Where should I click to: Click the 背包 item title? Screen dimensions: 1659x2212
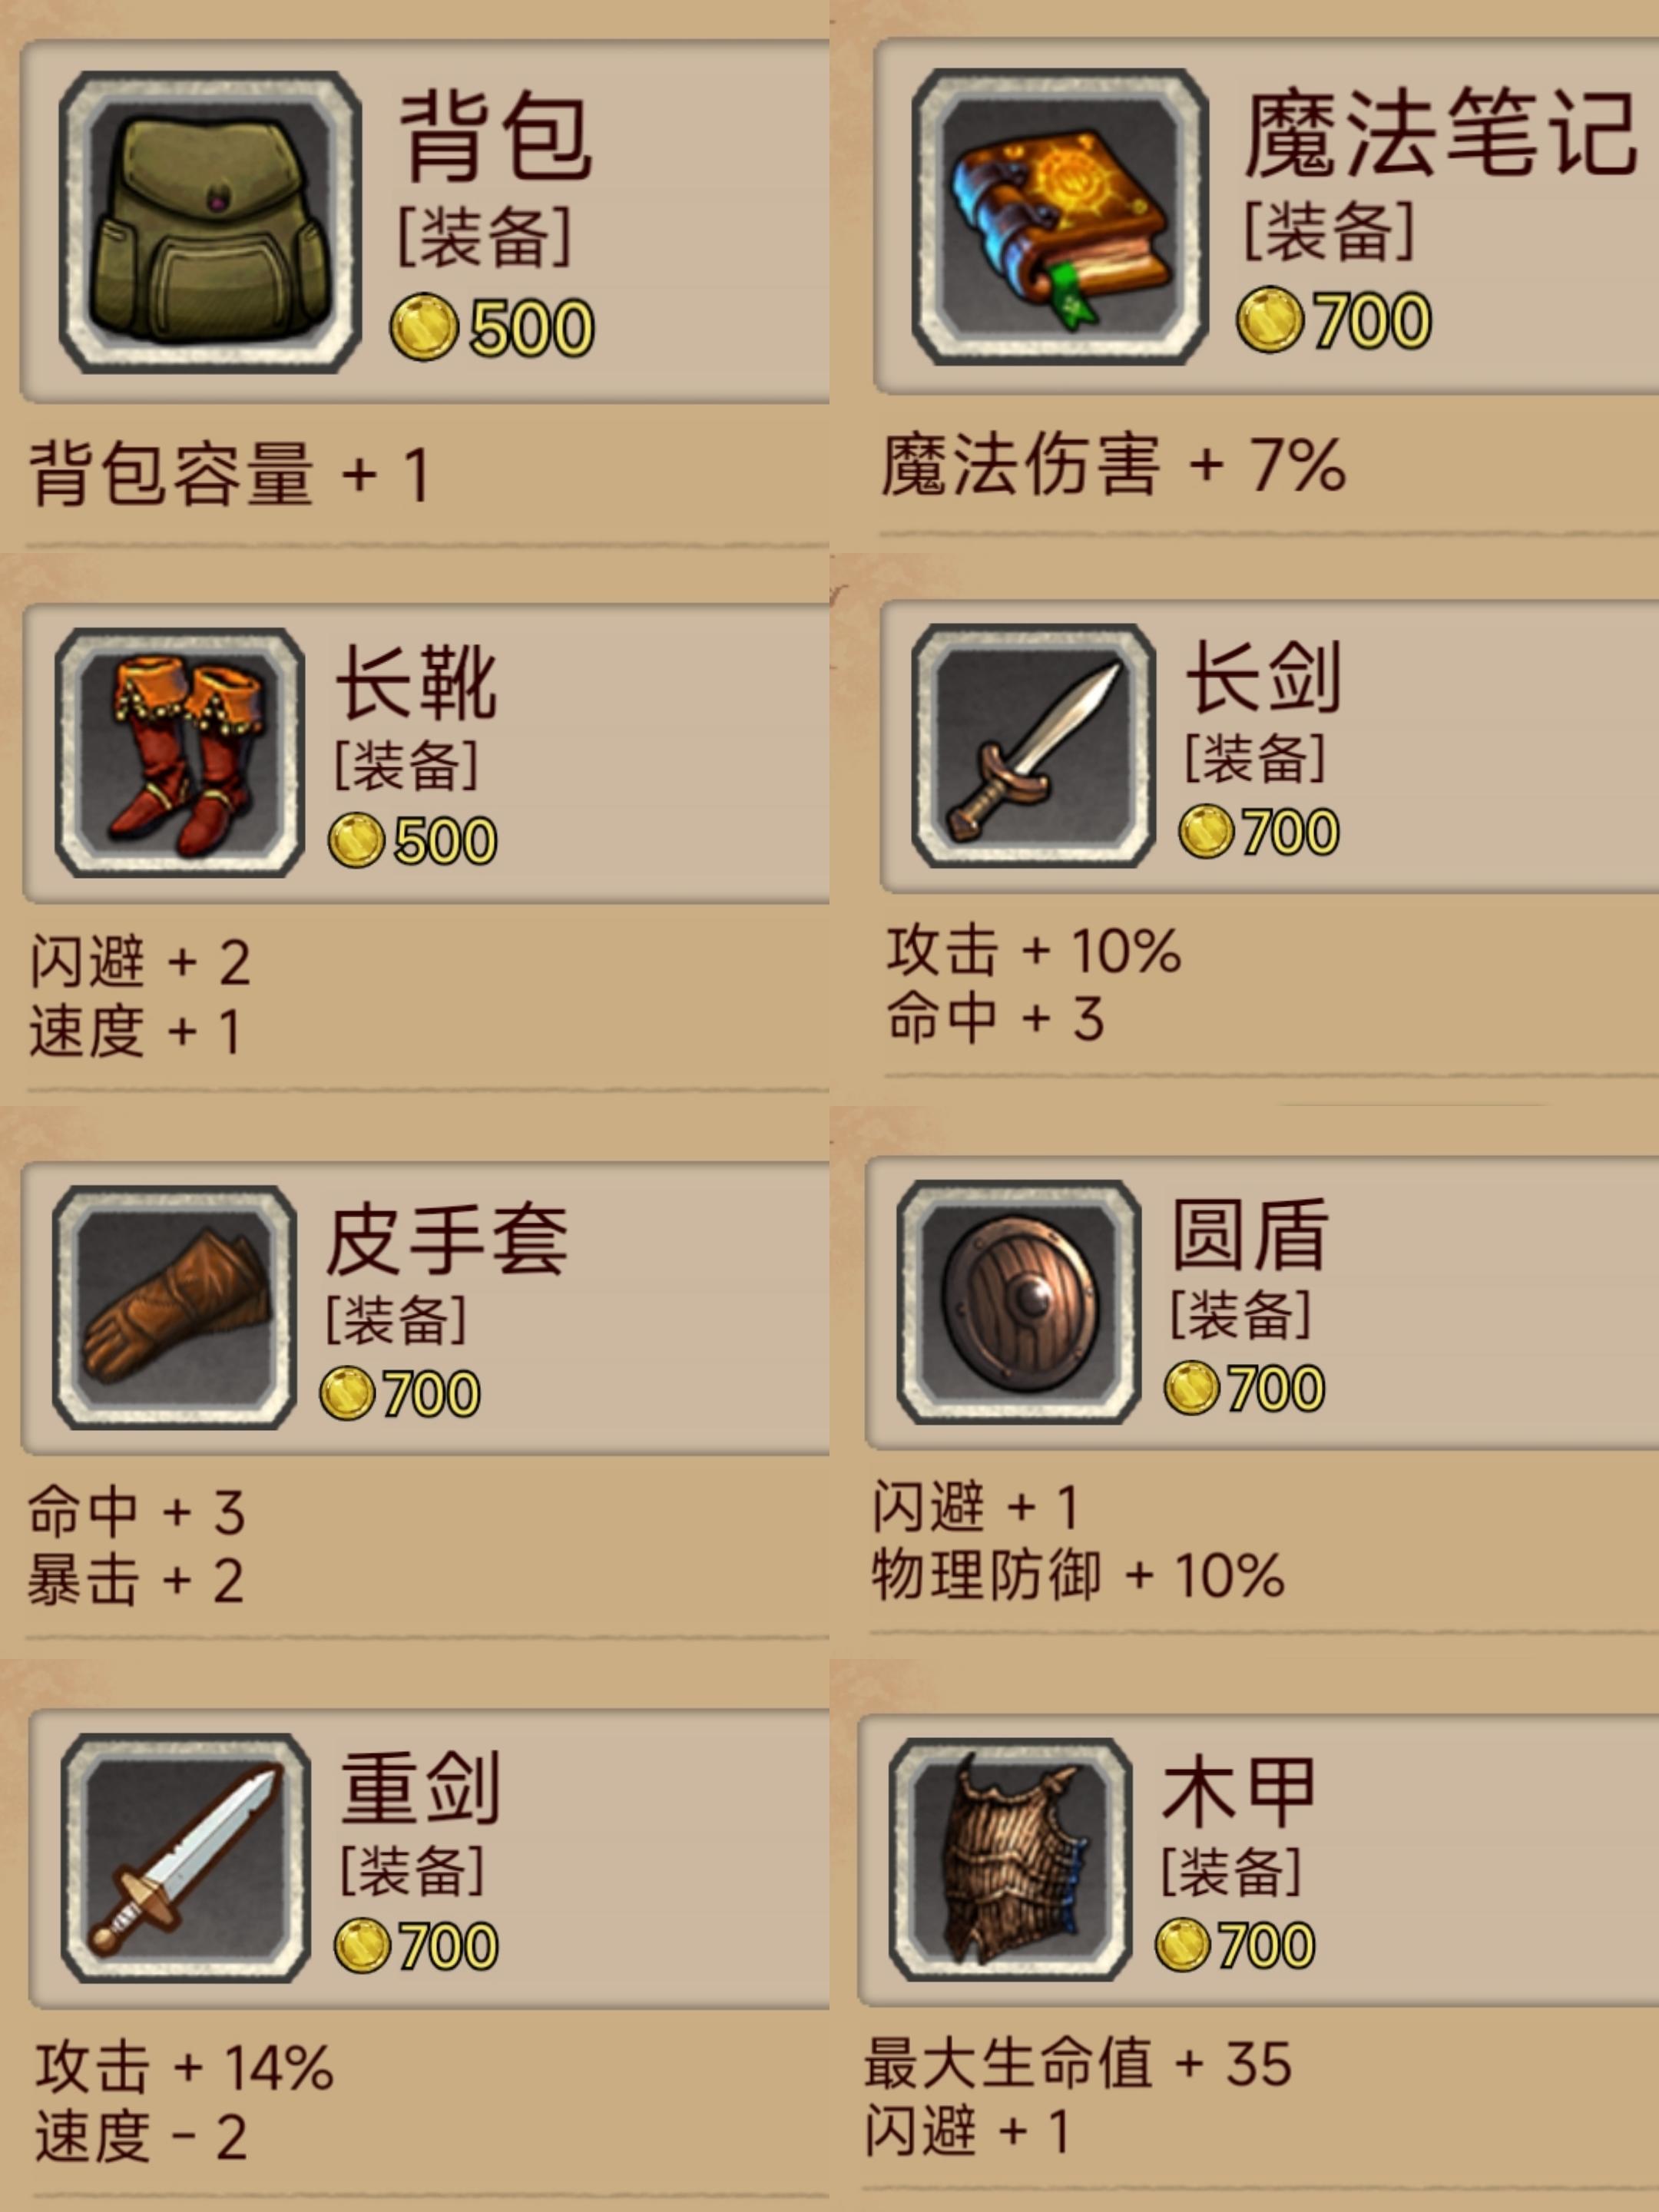point(496,136)
